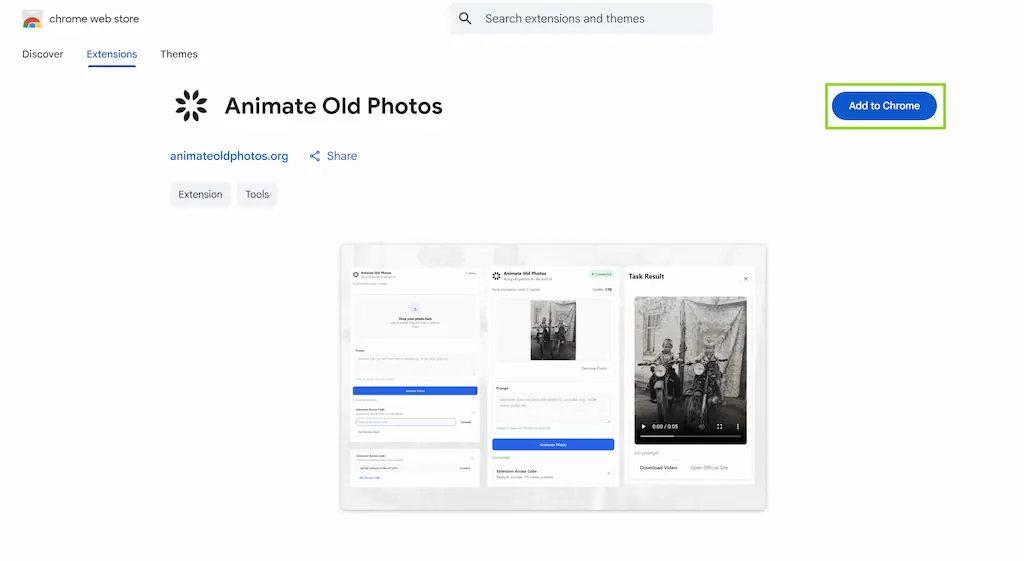Screen dimensions: 1024x561
Task: Close the Task Result panel with the X
Action: [x=745, y=279]
